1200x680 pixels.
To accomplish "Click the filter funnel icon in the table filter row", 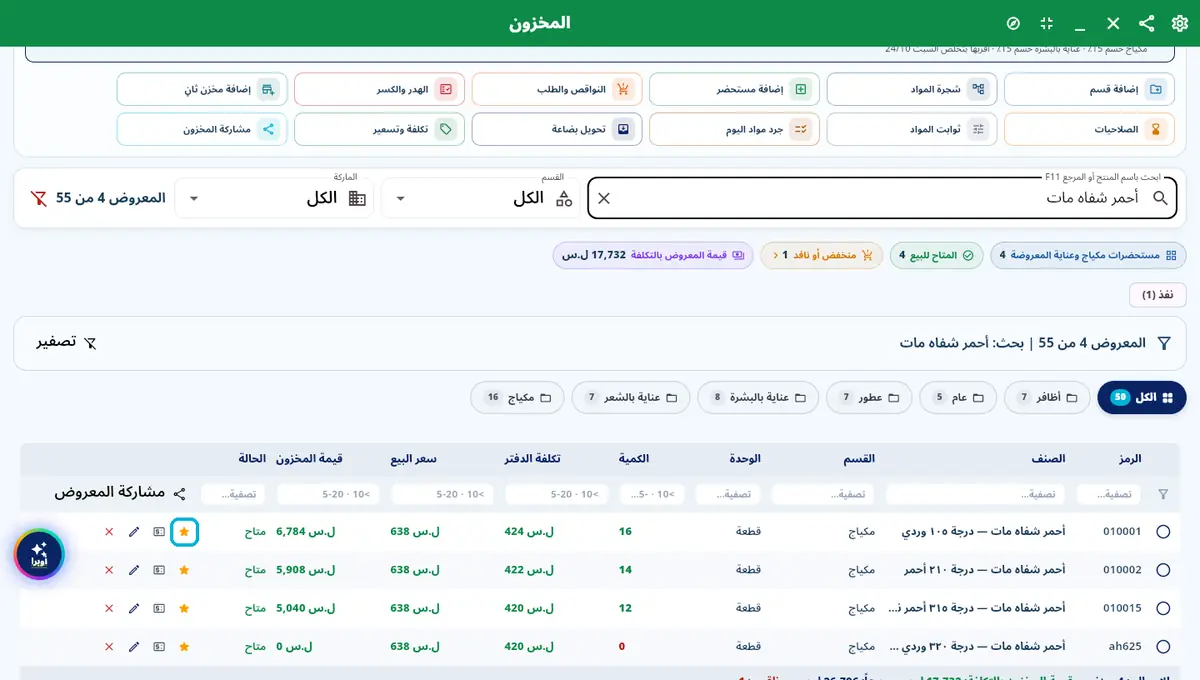I will point(1163,494).
